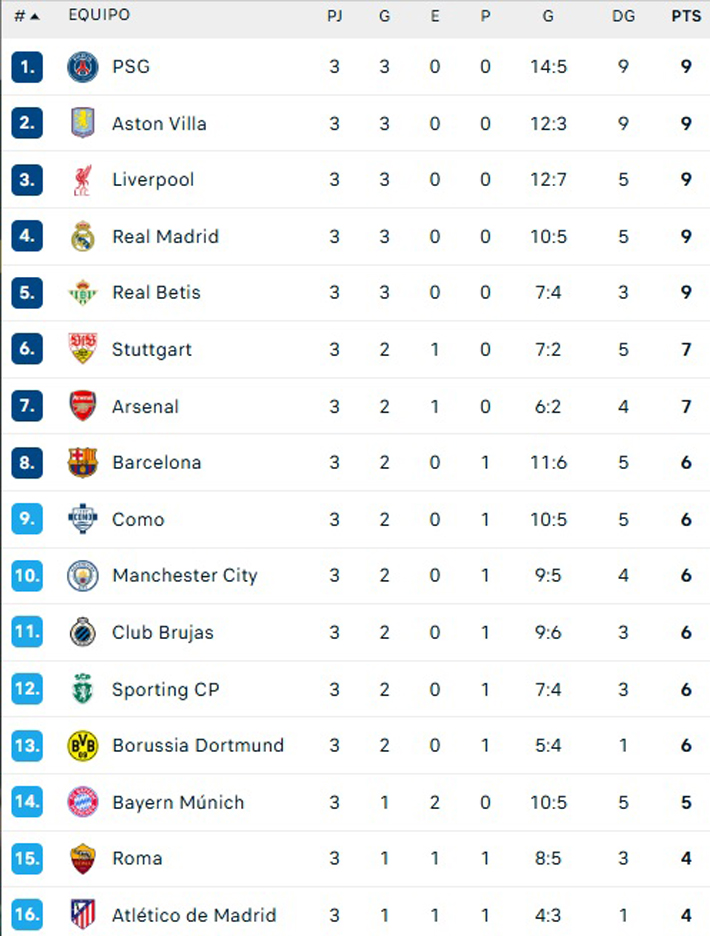The image size is (710, 936).
Task: Click the Stuttgart team logo
Action: click(x=82, y=349)
